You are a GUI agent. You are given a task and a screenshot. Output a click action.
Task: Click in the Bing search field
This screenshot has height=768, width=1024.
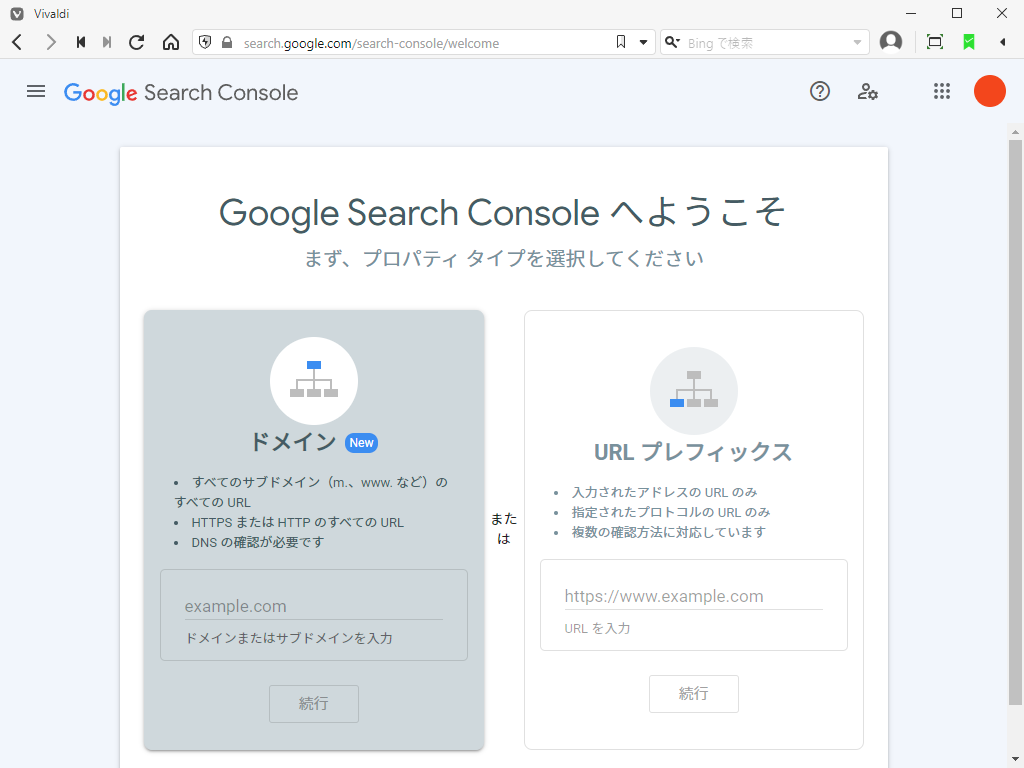[x=764, y=43]
